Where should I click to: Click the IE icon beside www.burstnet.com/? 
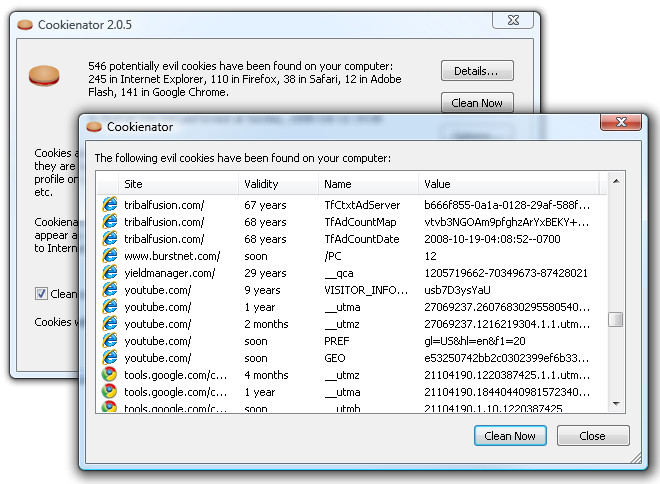[x=110, y=255]
